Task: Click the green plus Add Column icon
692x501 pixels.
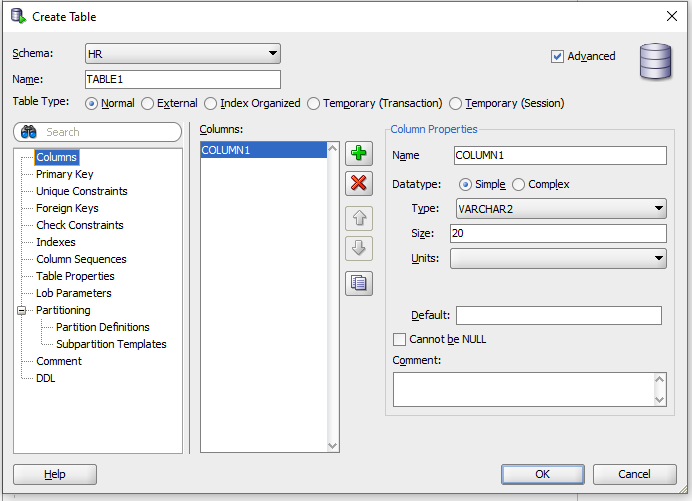Action: [358, 154]
